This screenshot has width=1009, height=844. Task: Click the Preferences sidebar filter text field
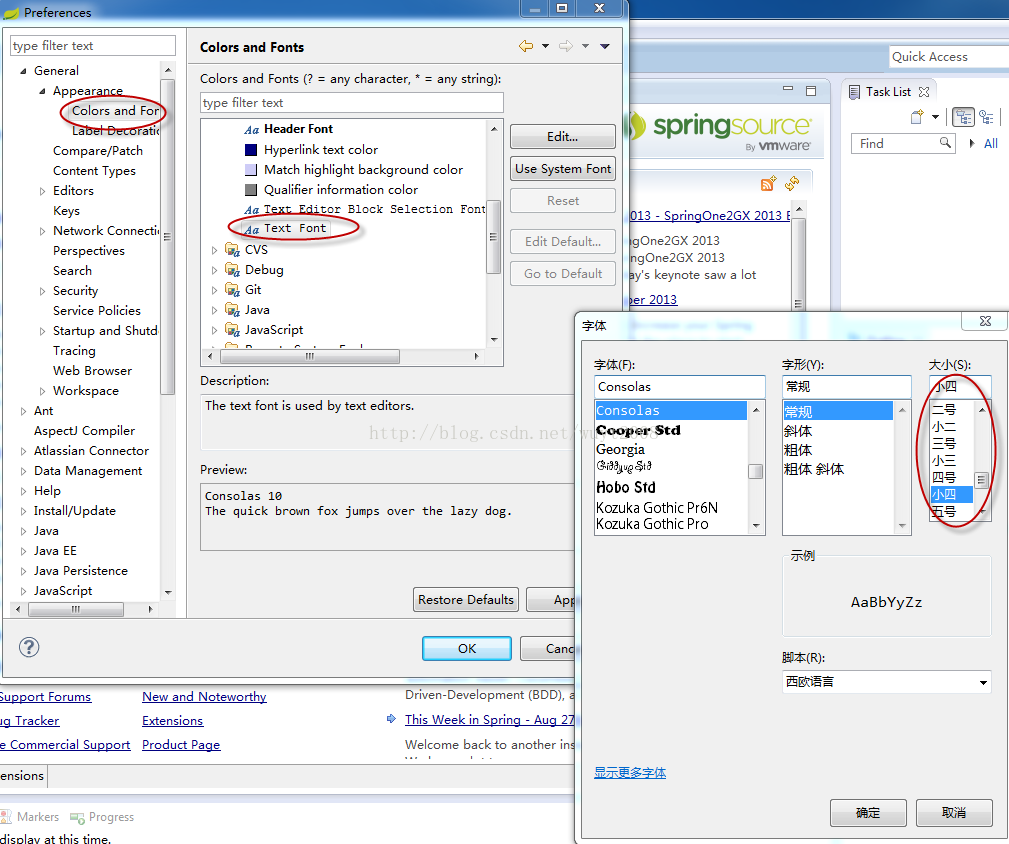[93, 46]
